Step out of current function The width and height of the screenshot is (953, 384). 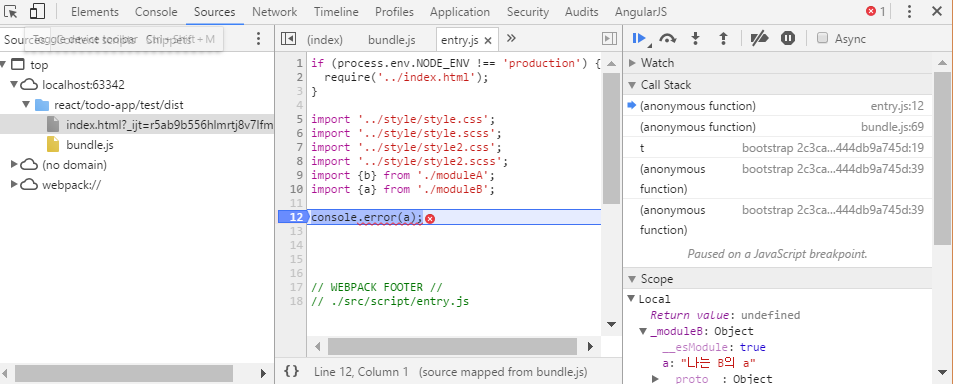point(723,39)
